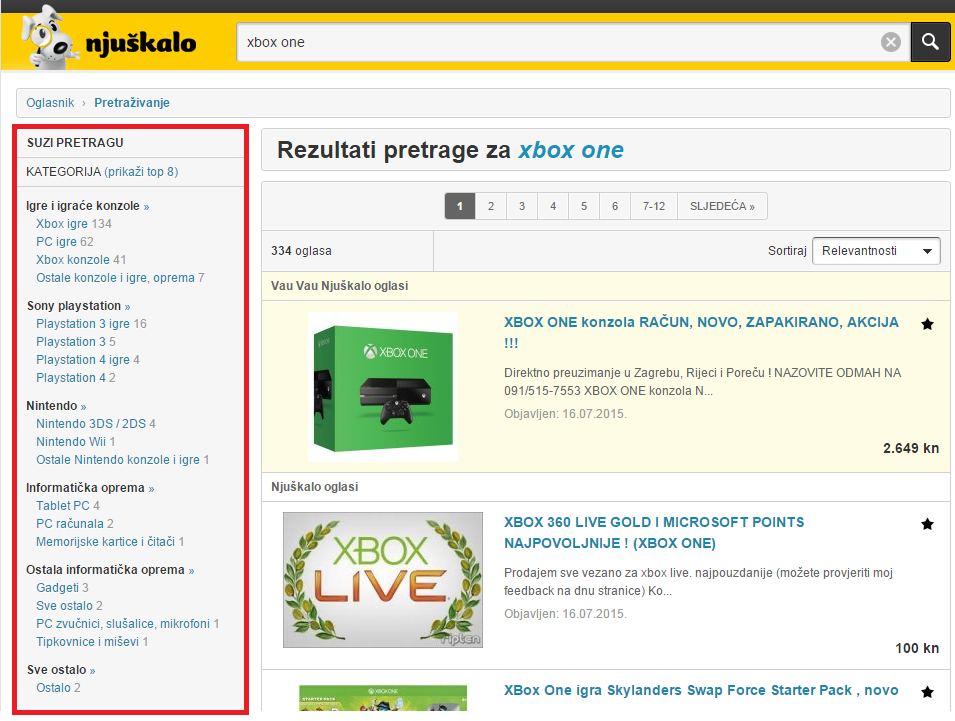Image resolution: width=955 pixels, height=721 pixels.
Task: Open the green Xbox One box thumbnail
Action: [x=383, y=386]
